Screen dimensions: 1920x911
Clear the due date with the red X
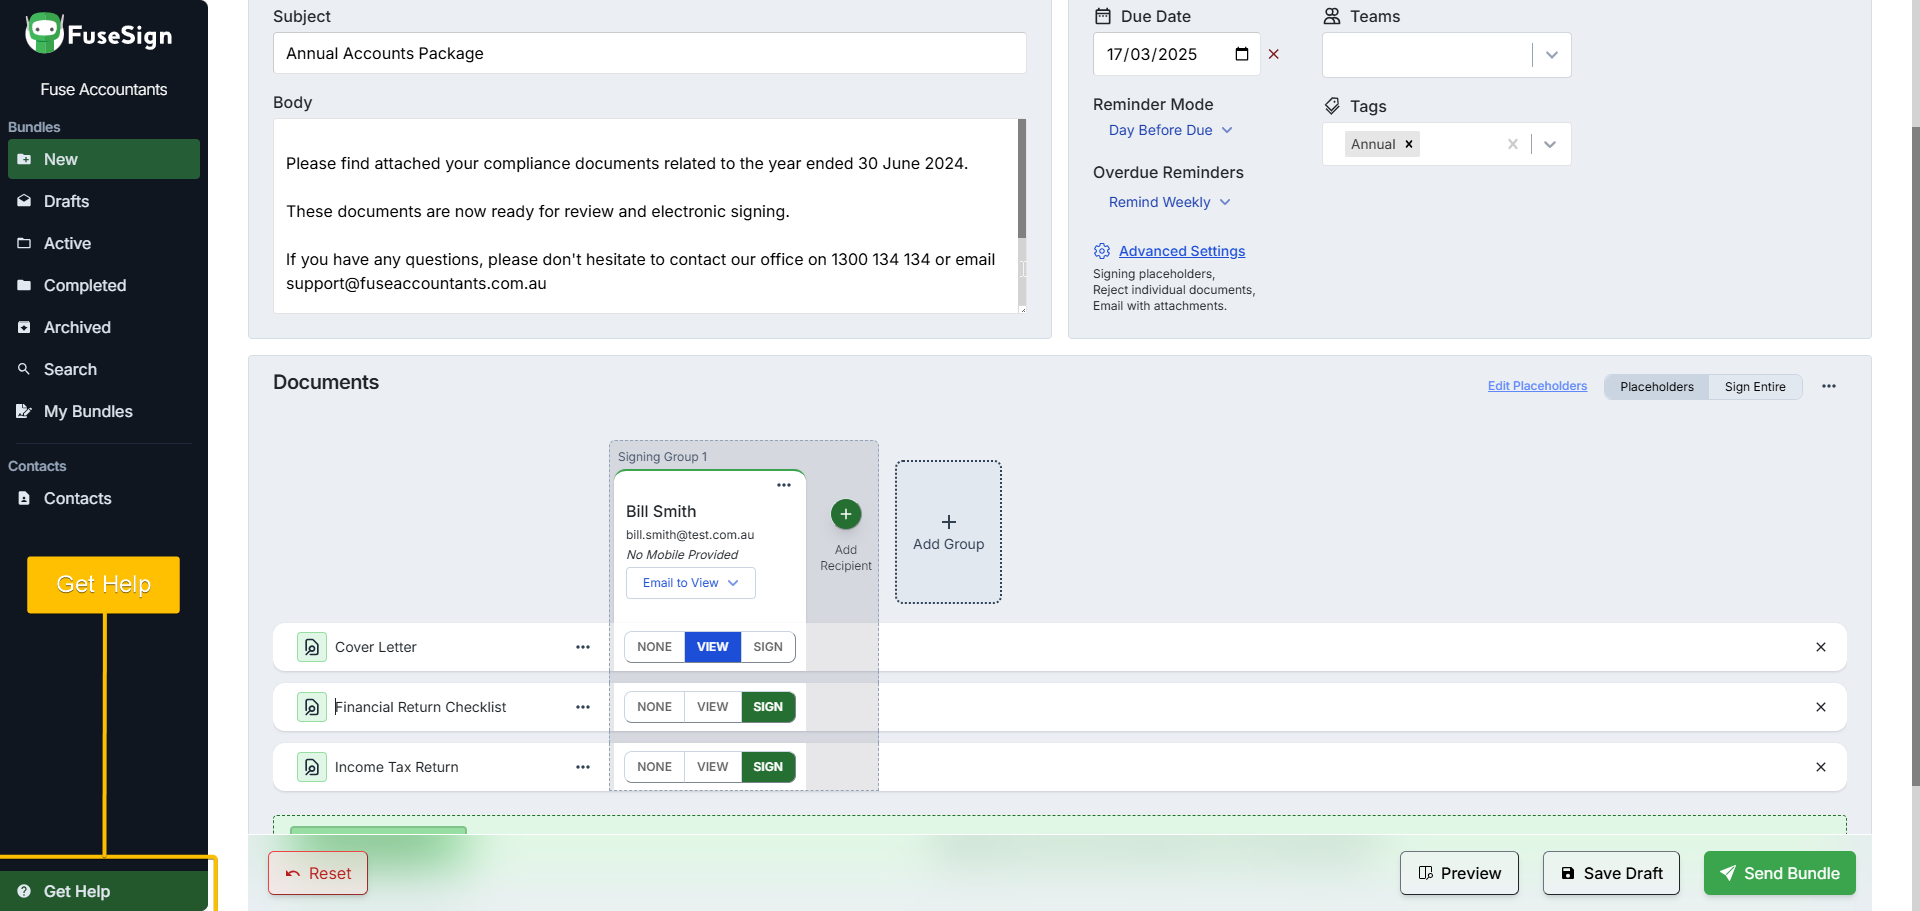coord(1273,54)
